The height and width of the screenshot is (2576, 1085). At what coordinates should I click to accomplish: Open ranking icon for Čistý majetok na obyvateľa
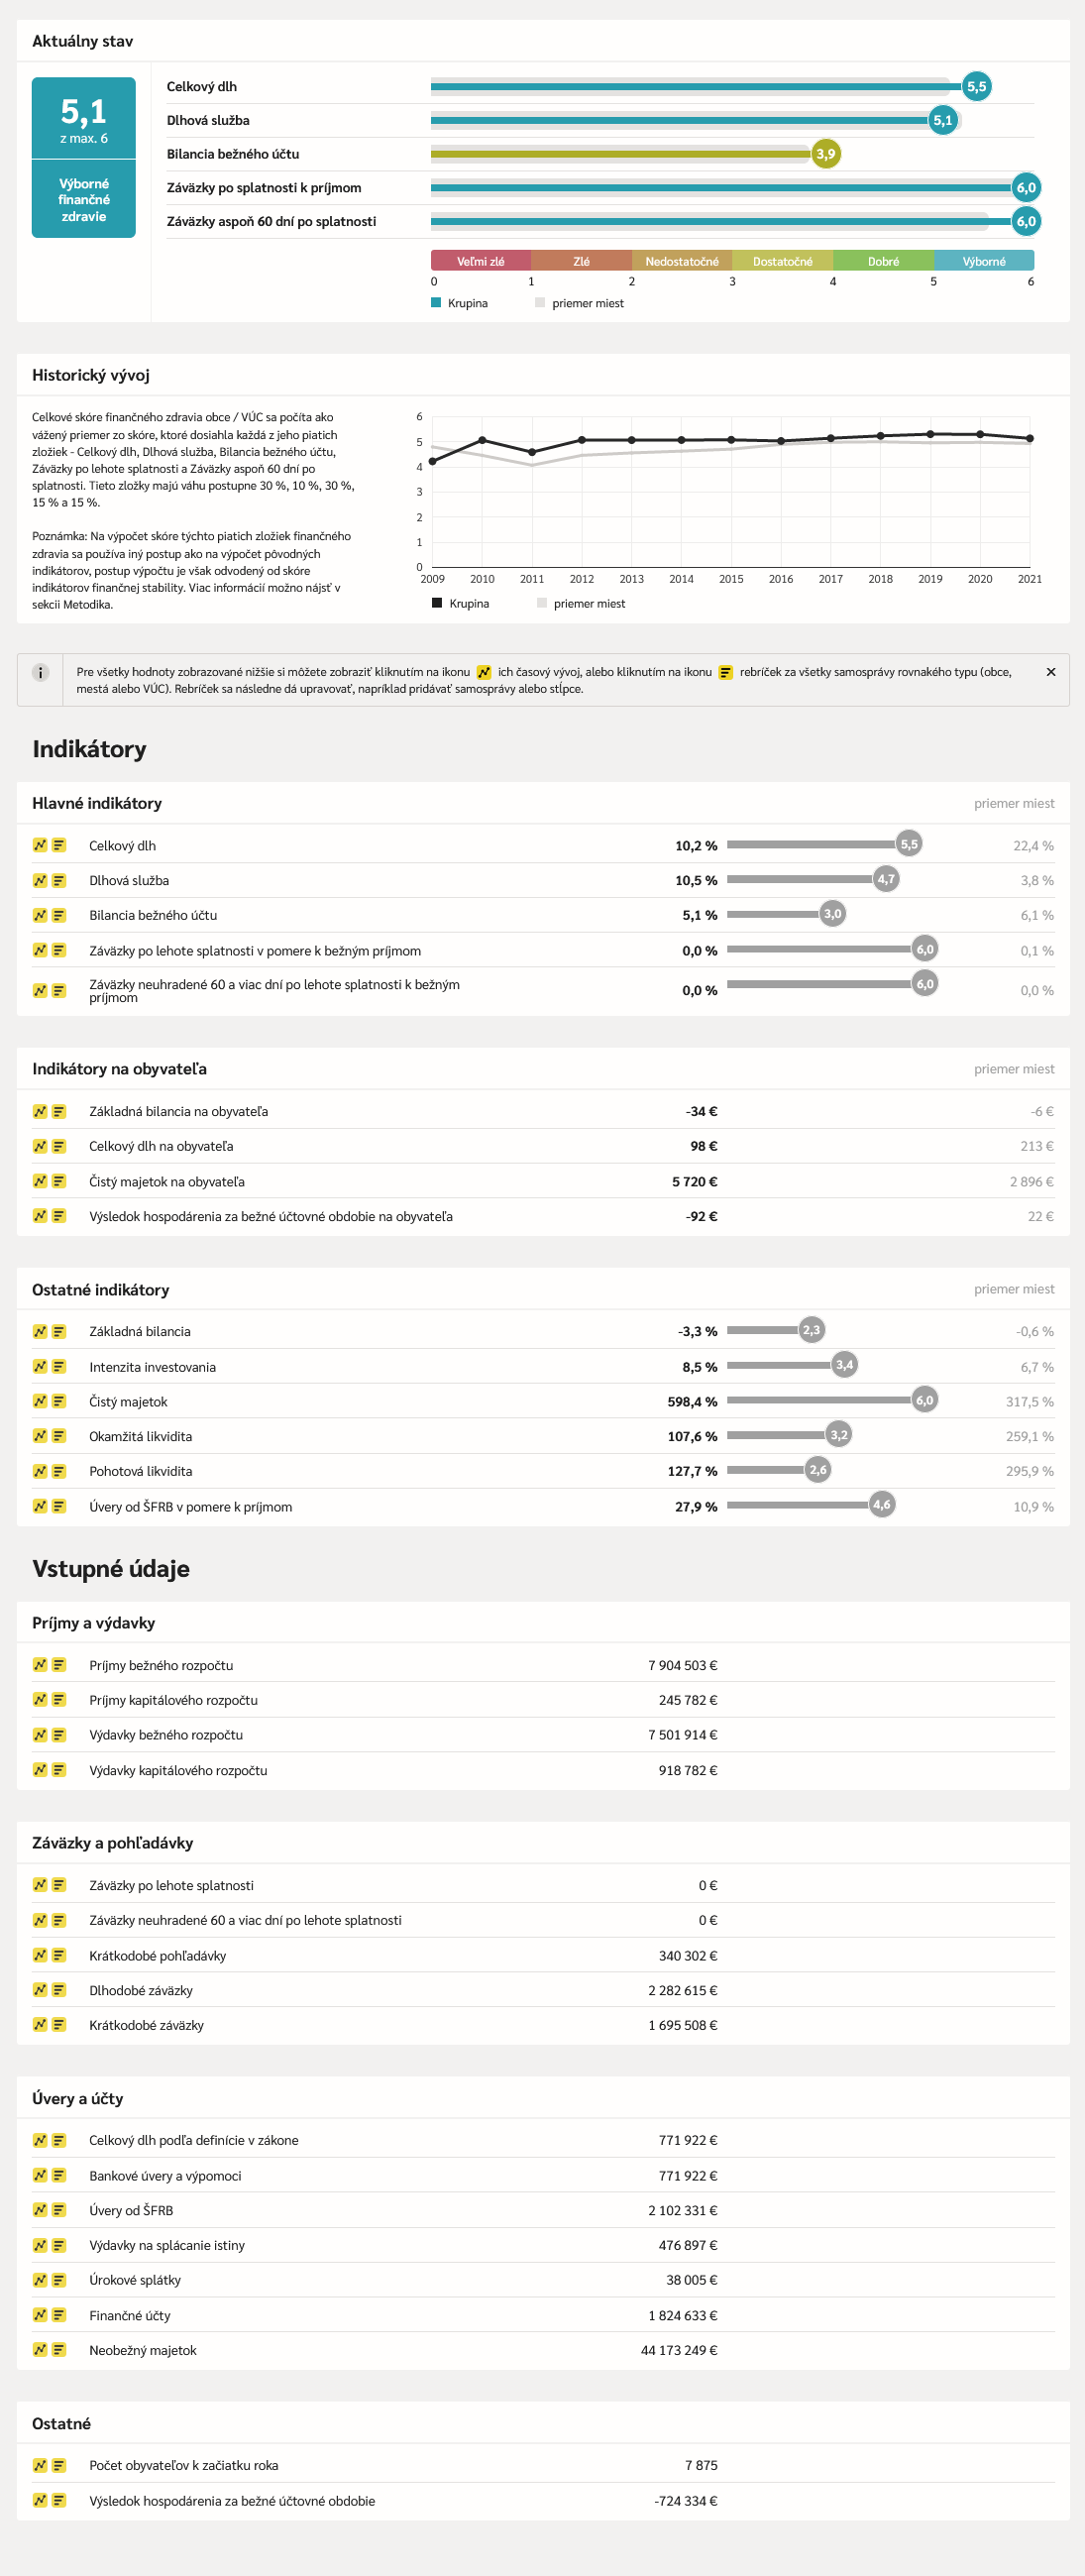[x=59, y=1181]
